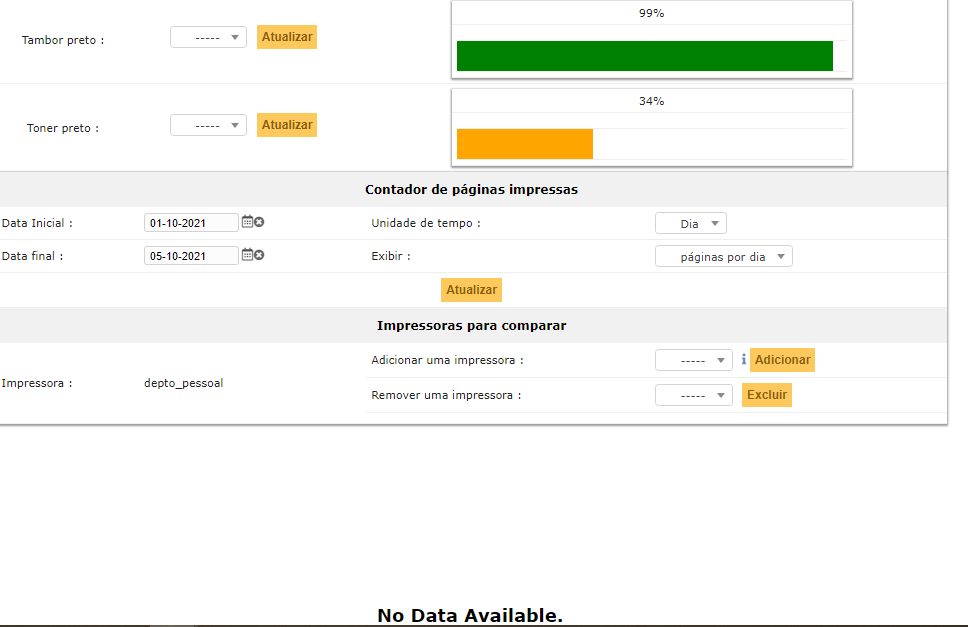Open Tambor preto dropdown
The height and width of the screenshot is (627, 968).
pos(209,37)
